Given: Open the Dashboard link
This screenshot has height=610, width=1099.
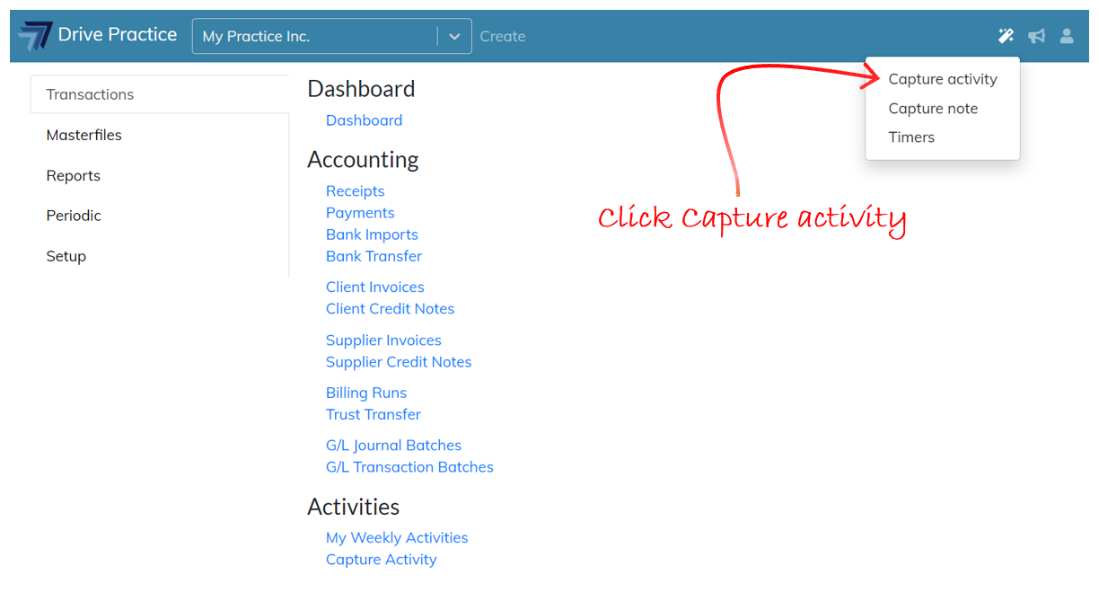Looking at the screenshot, I should (364, 120).
